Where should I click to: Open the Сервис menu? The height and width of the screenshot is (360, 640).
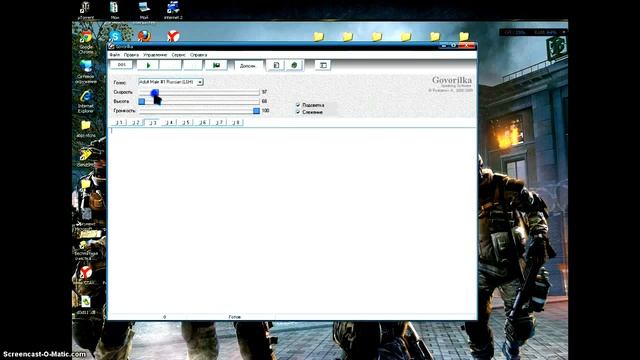[x=178, y=55]
